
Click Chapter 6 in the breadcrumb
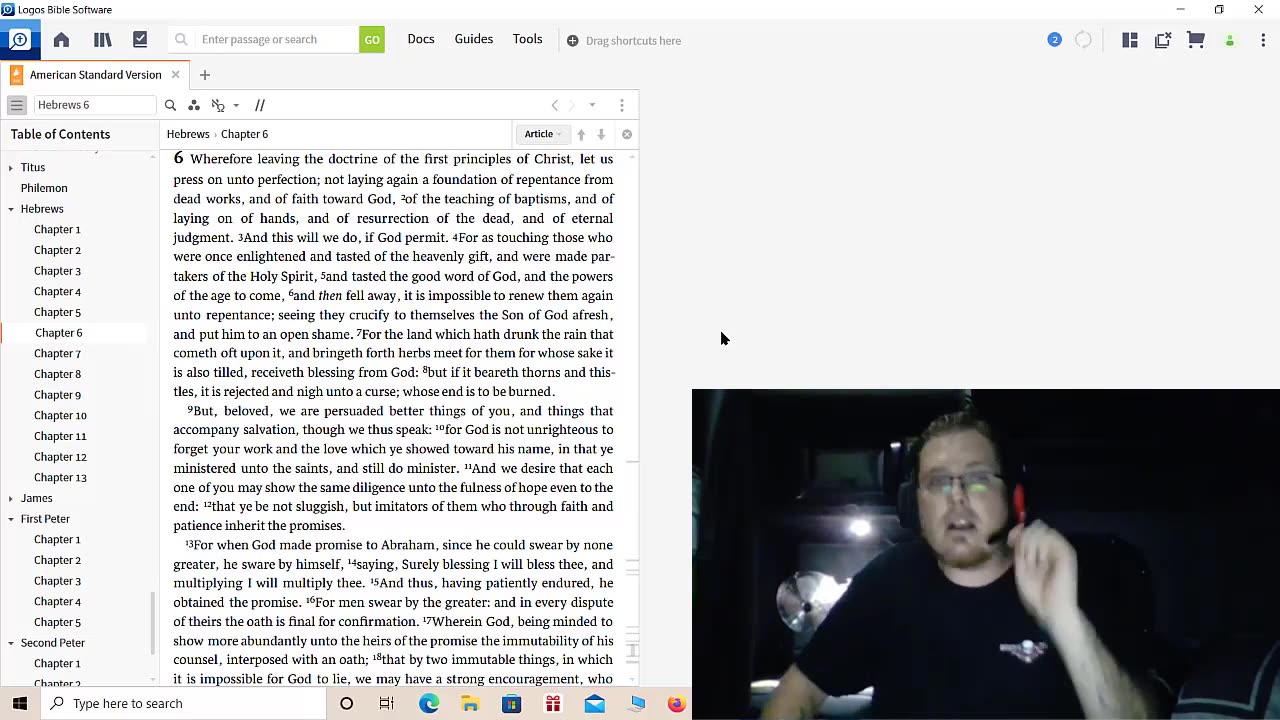[x=244, y=134]
